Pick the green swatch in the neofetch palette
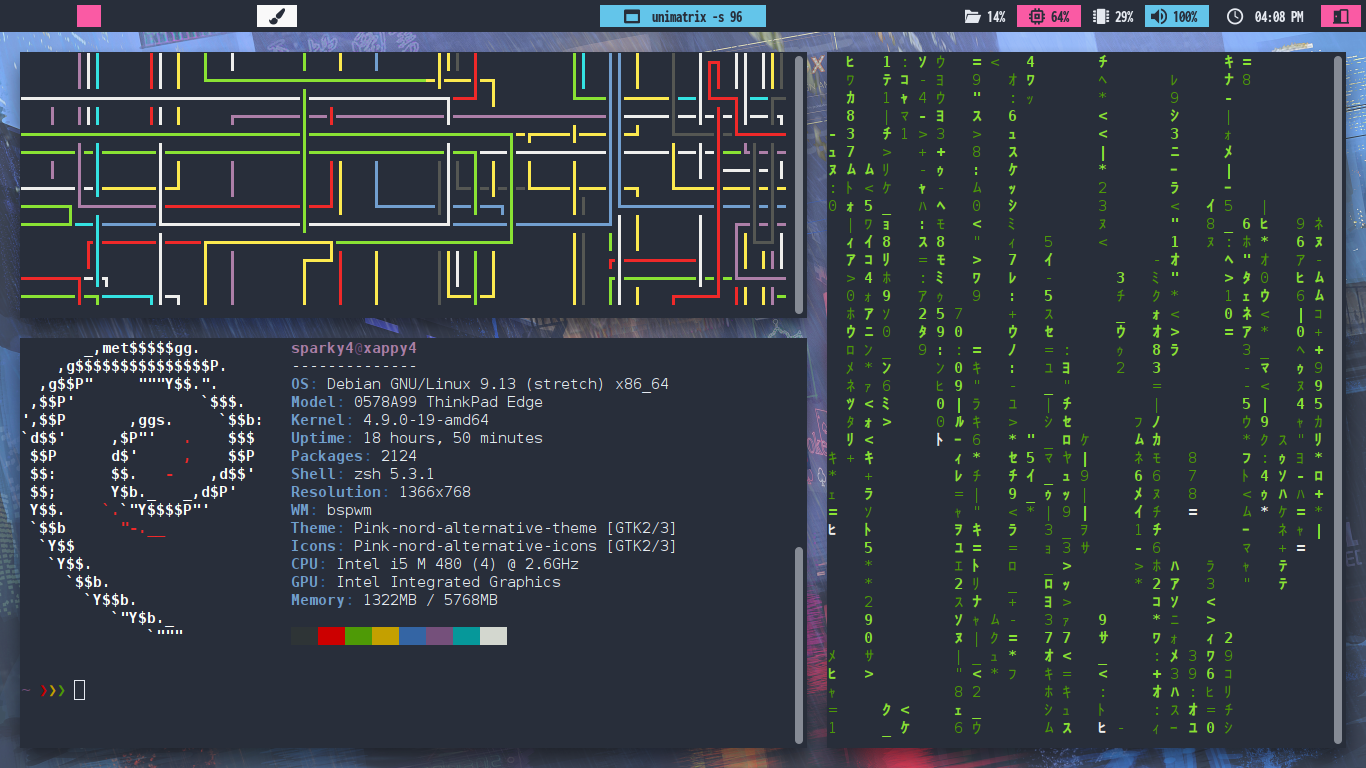1366x768 pixels. (x=358, y=636)
